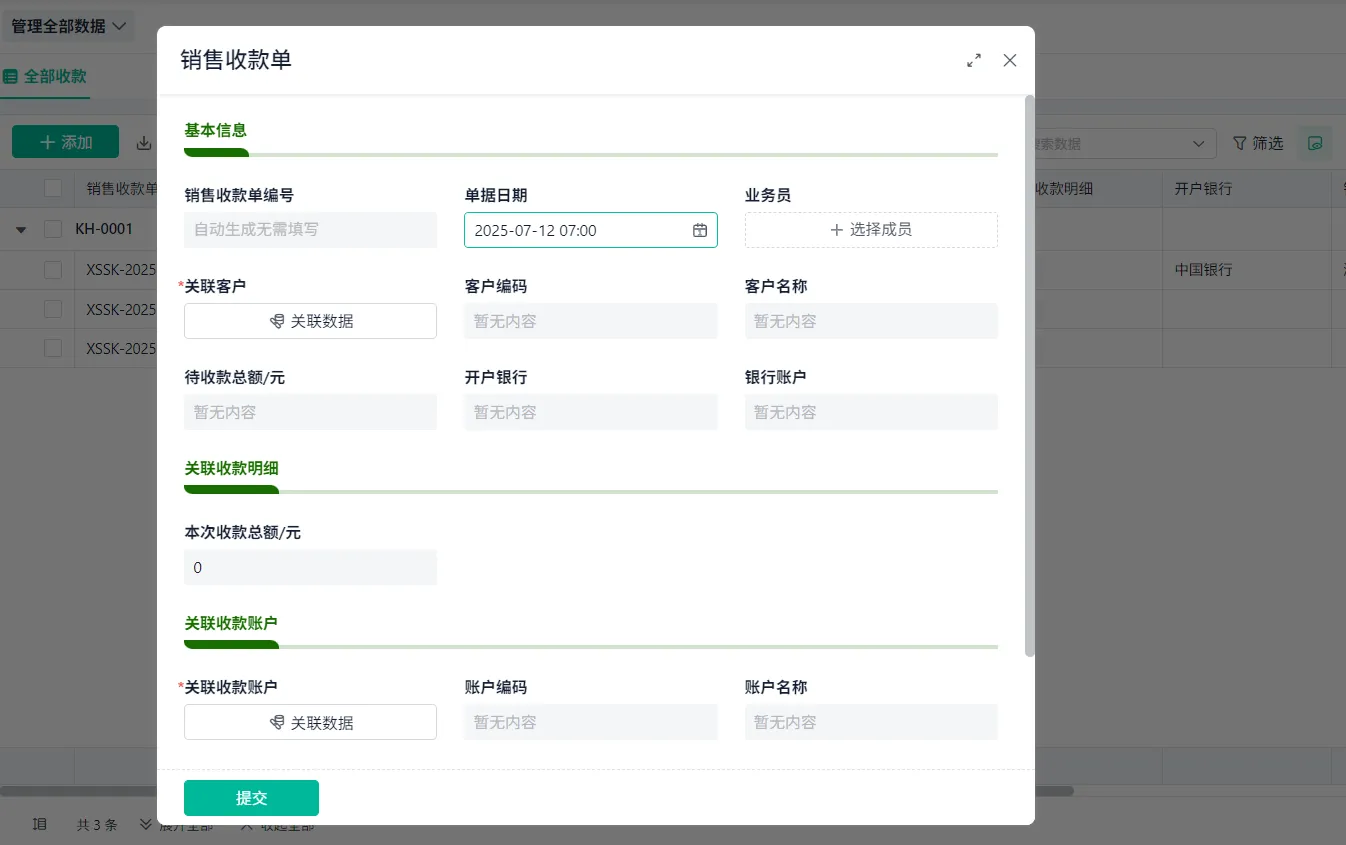Toggle the checkbox for KH-0001 group
1346x845 pixels.
tap(53, 229)
